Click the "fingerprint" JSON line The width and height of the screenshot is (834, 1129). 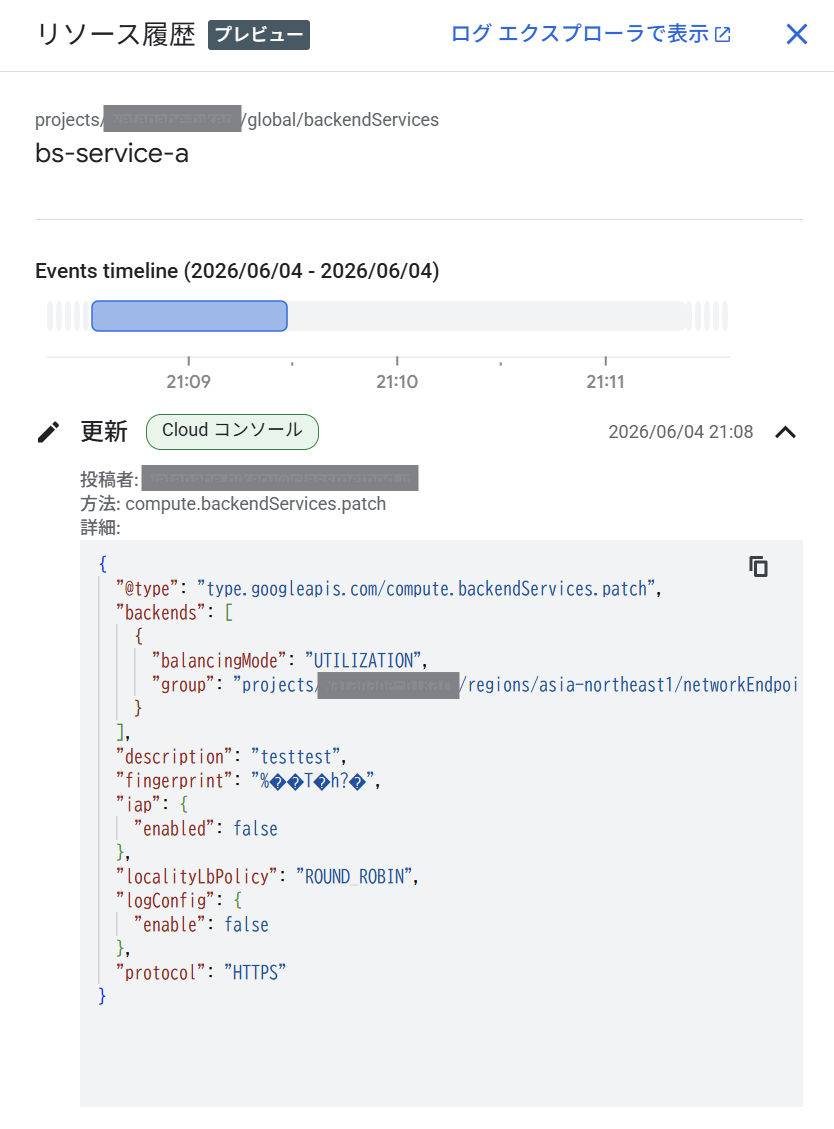[248, 781]
